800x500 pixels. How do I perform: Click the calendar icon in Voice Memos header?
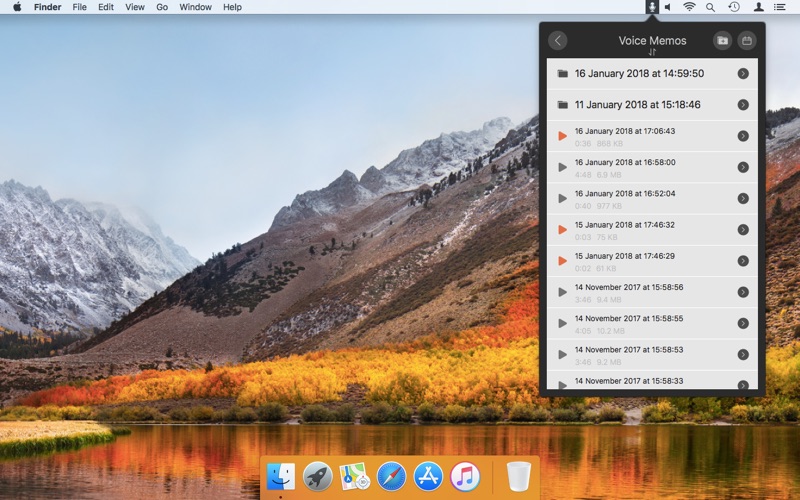pyautogui.click(x=746, y=41)
